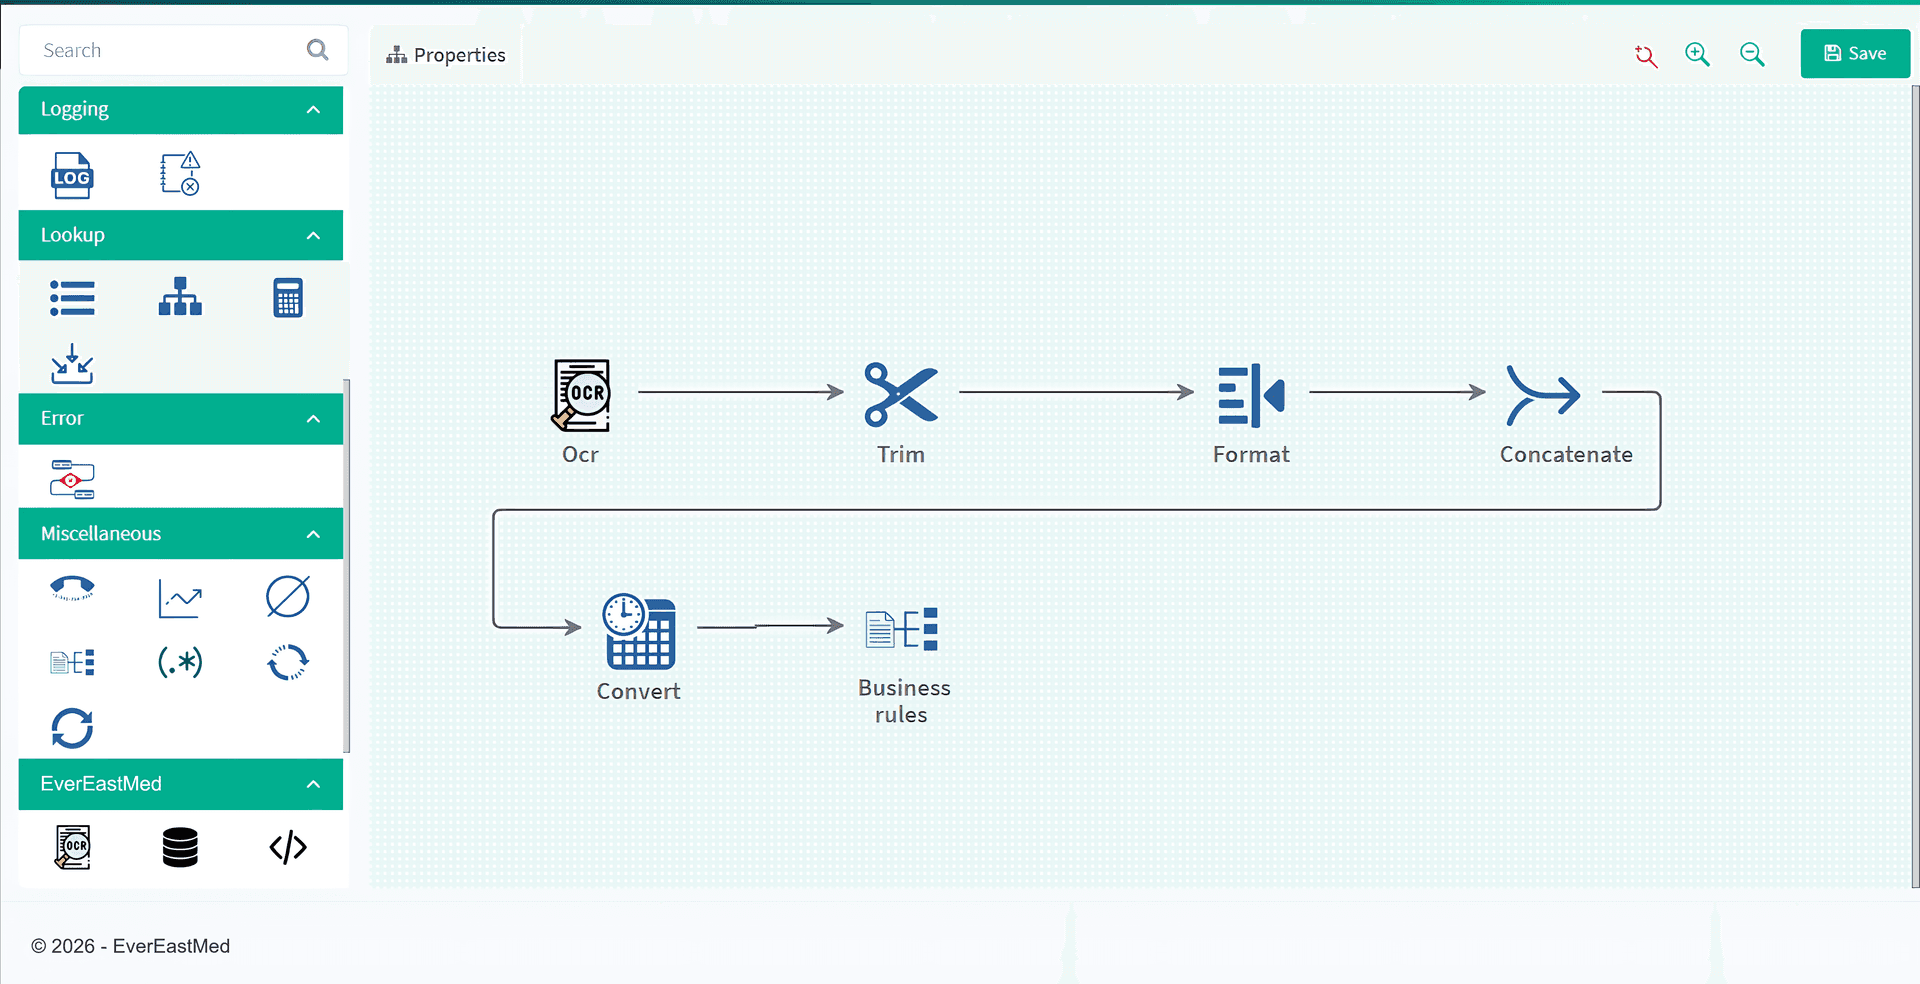Screen dimensions: 1920x984
Task: Collapse the Error section
Action: (x=313, y=419)
